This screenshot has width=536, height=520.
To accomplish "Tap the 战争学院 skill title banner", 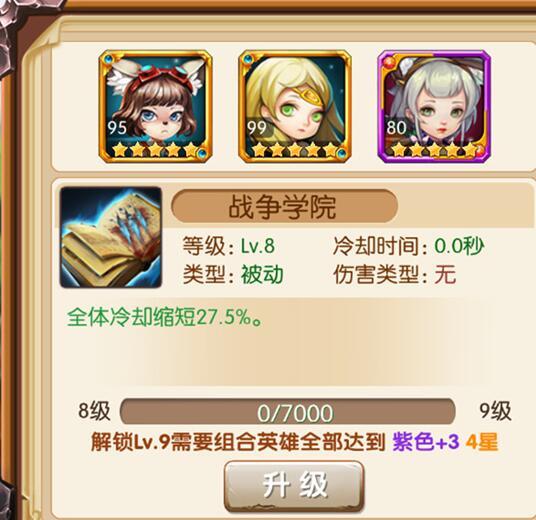I will (x=284, y=206).
